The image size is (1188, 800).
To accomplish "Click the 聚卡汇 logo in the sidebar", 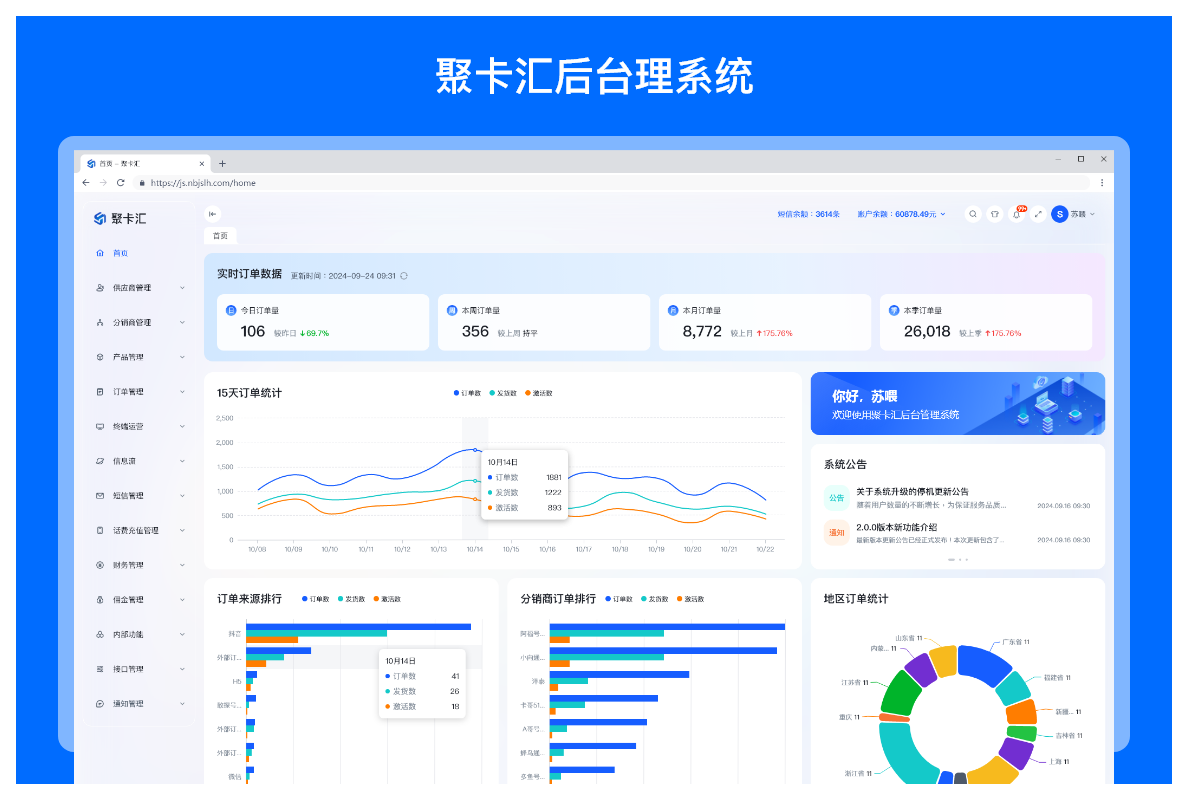I will point(120,218).
